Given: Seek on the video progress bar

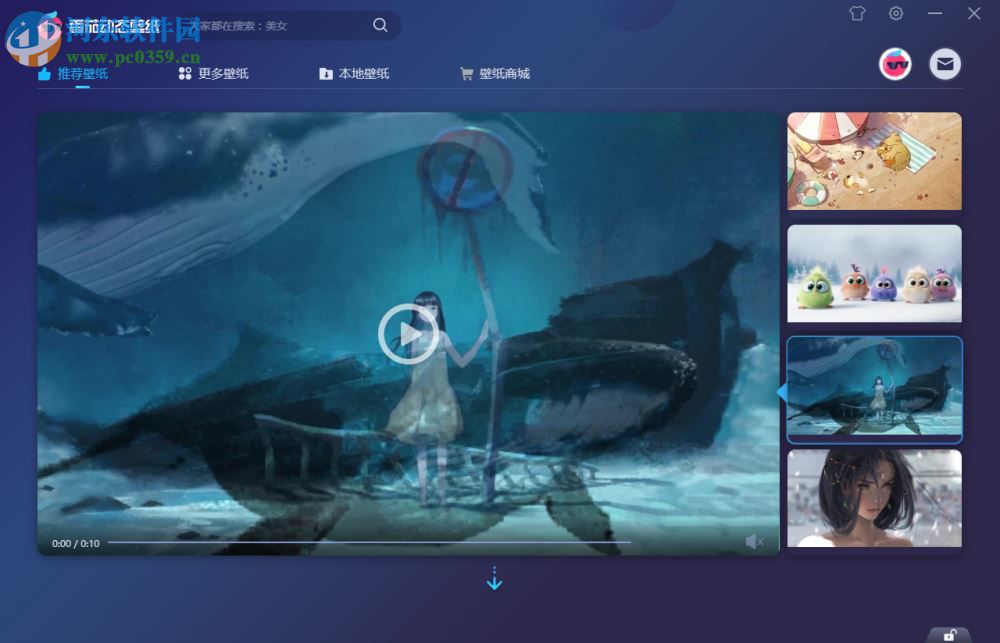Looking at the screenshot, I should click(x=370, y=542).
